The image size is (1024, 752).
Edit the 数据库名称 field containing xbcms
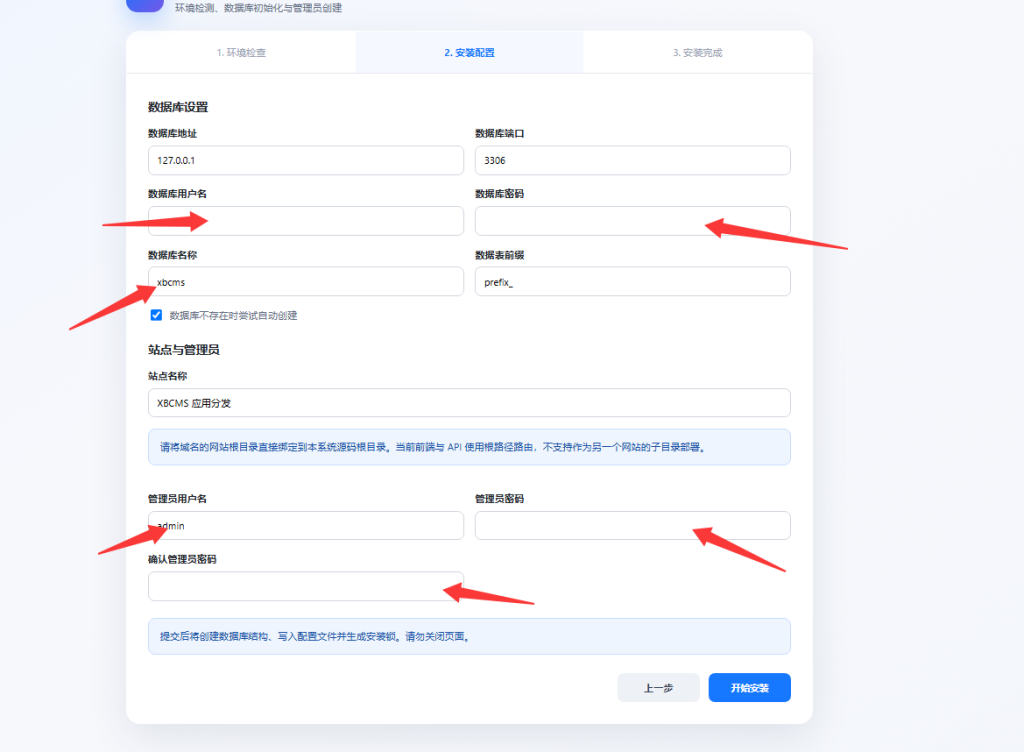pos(306,282)
